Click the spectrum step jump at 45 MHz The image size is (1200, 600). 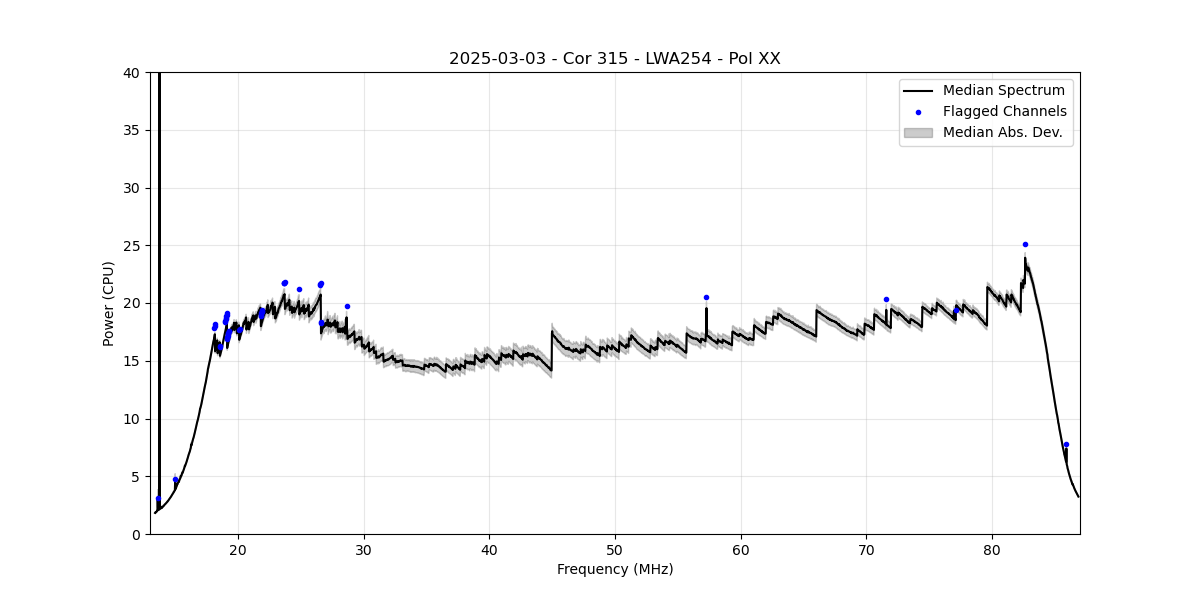click(x=551, y=350)
